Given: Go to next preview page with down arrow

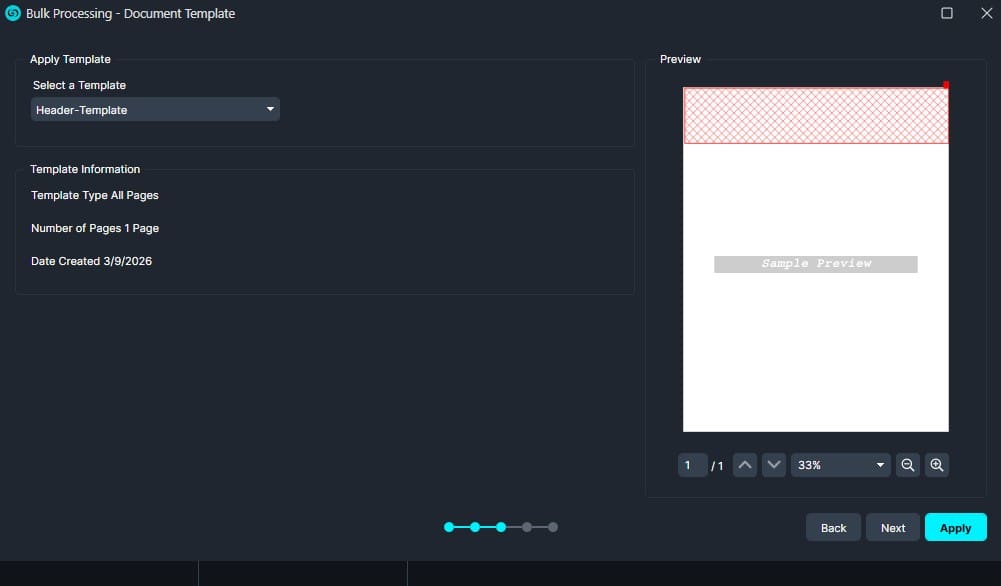Looking at the screenshot, I should tap(774, 465).
